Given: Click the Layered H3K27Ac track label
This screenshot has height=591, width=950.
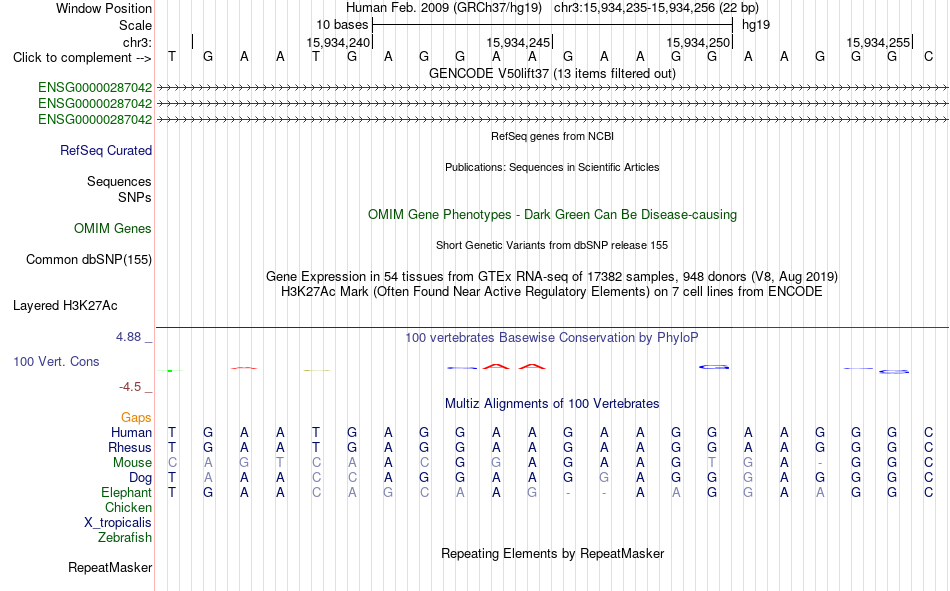Looking at the screenshot, I should pos(65,306).
